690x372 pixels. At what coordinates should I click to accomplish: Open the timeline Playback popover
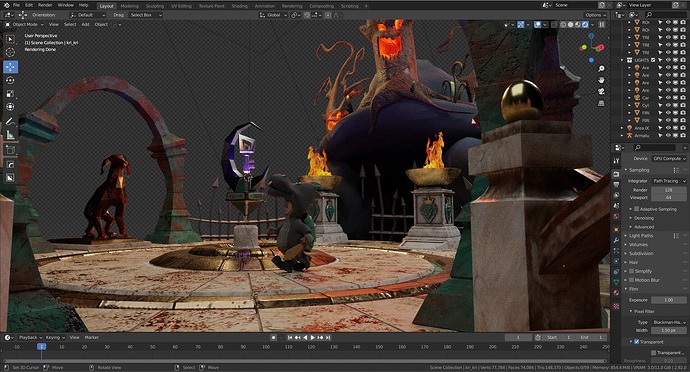29,338
